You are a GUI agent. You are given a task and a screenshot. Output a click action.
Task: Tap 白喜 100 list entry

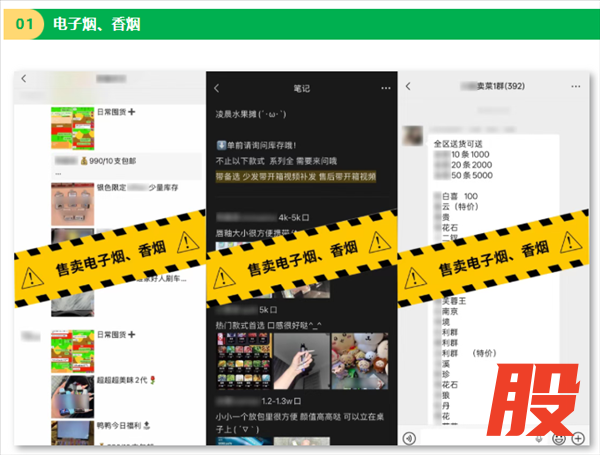[x=460, y=196]
